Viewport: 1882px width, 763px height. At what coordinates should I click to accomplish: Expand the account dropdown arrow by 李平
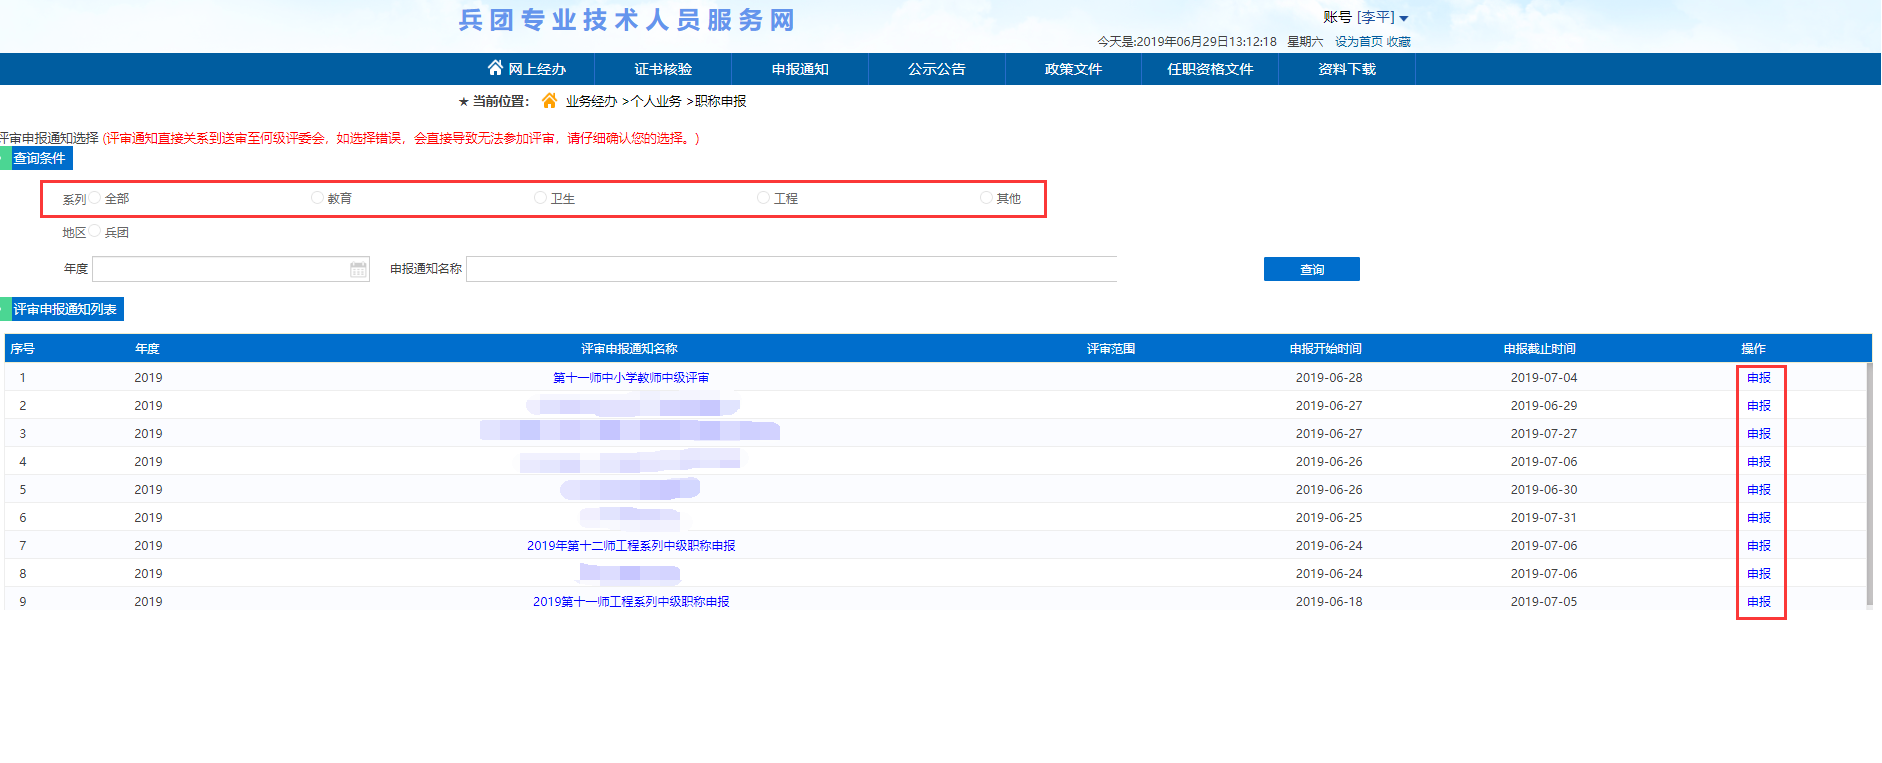(1404, 19)
